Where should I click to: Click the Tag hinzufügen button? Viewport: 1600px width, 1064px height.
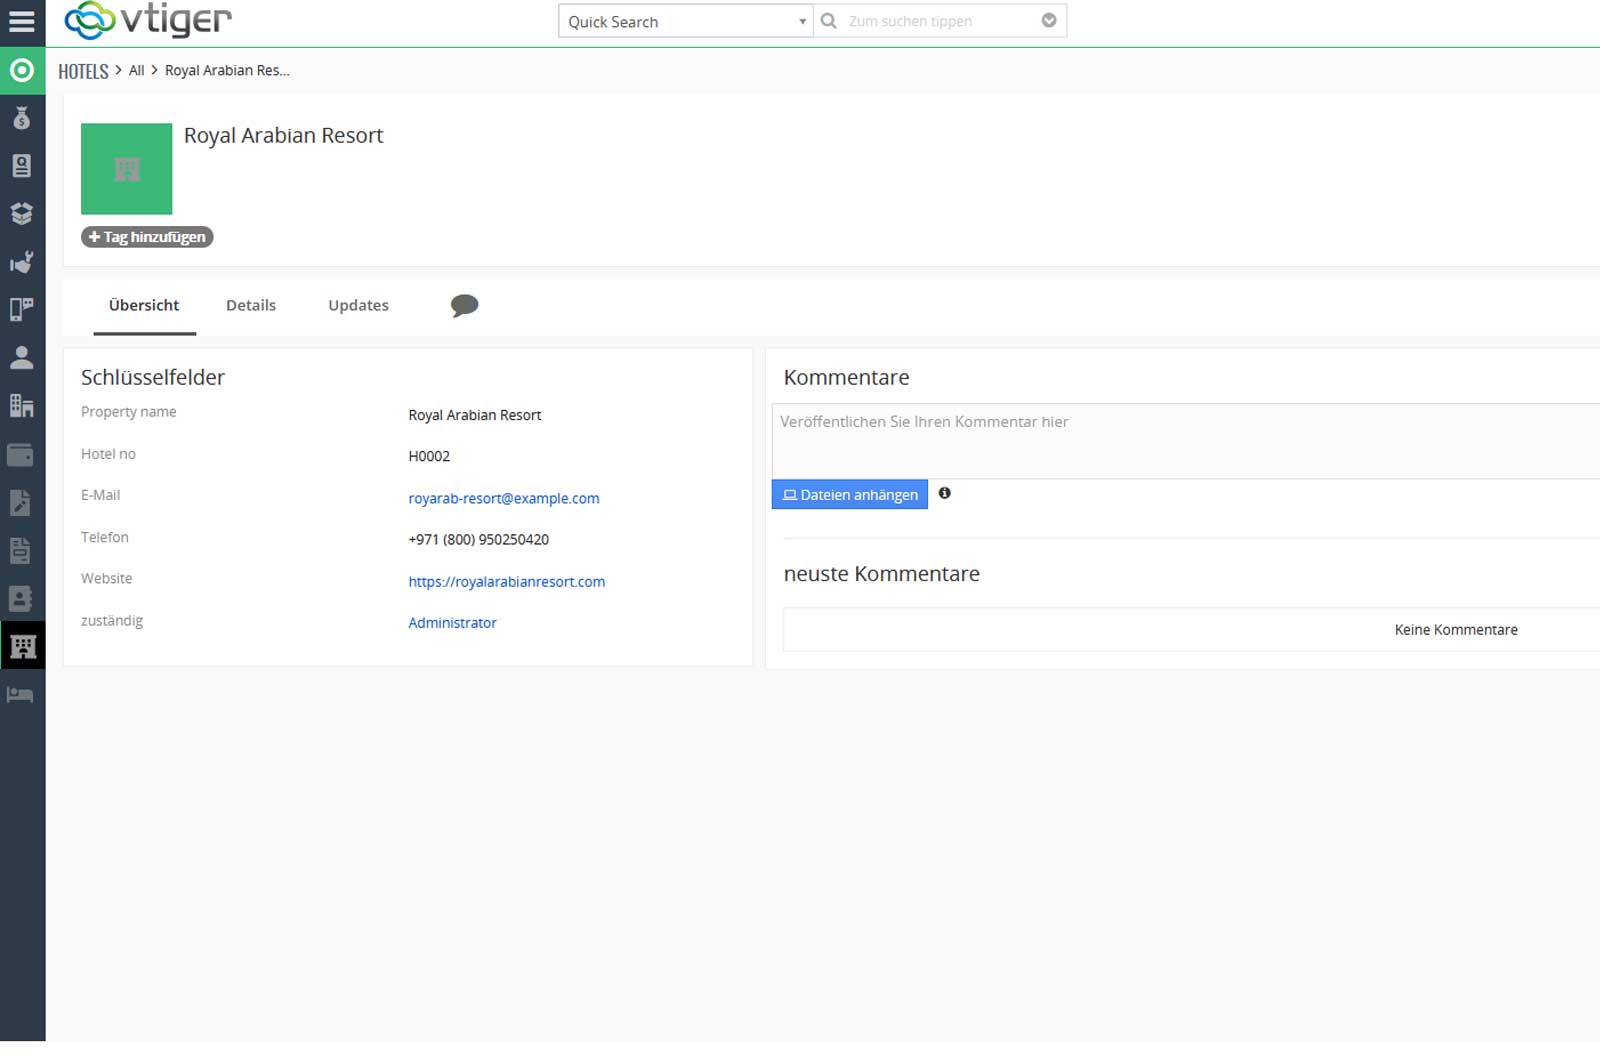pos(147,237)
